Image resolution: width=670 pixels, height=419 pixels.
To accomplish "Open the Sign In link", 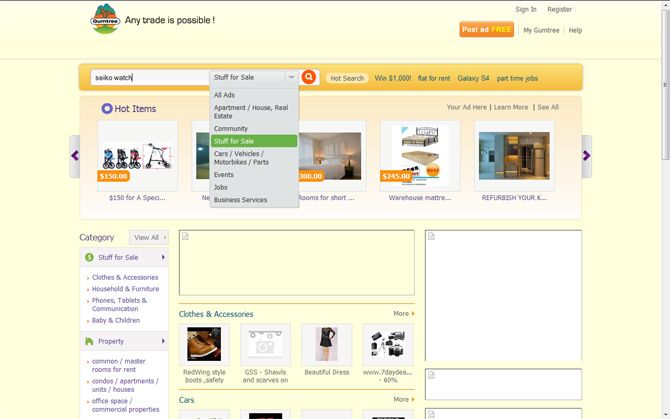I will [526, 9].
